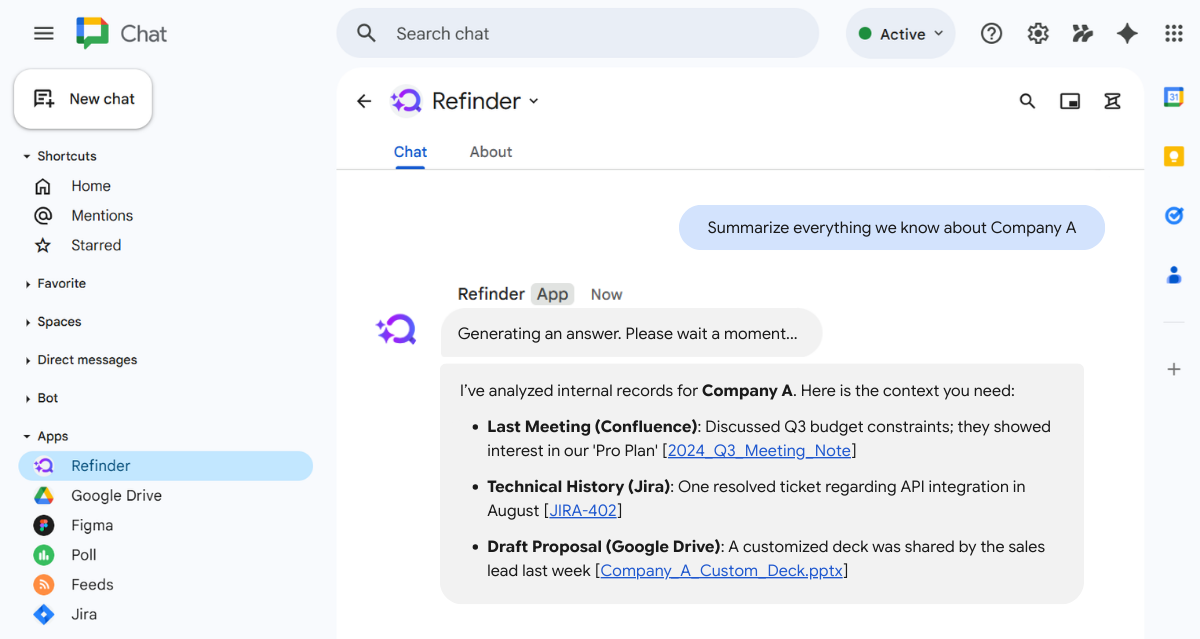Pop out the conversation into a new window
This screenshot has width=1200, height=639.
[x=1069, y=101]
